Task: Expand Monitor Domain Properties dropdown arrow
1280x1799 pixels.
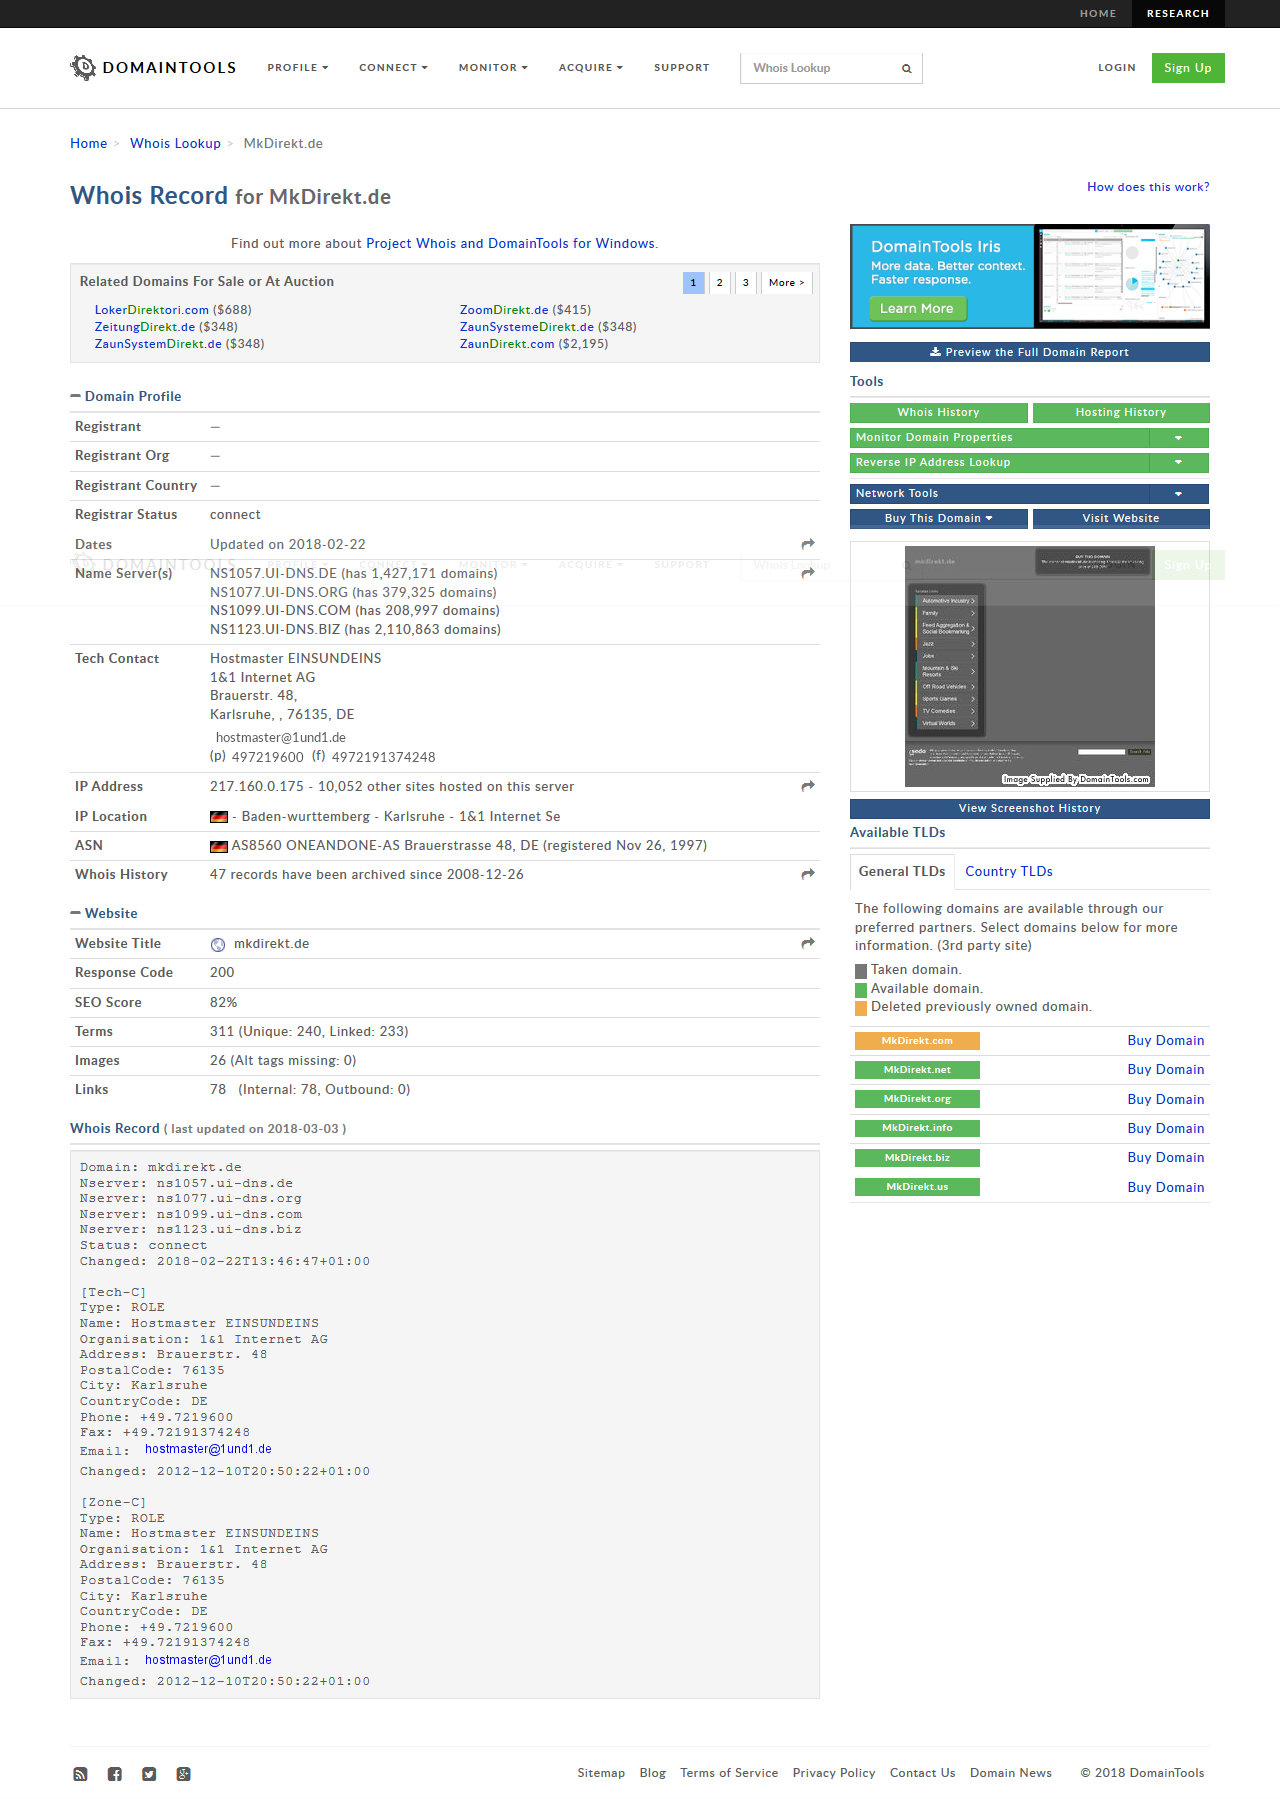Action: [1178, 438]
